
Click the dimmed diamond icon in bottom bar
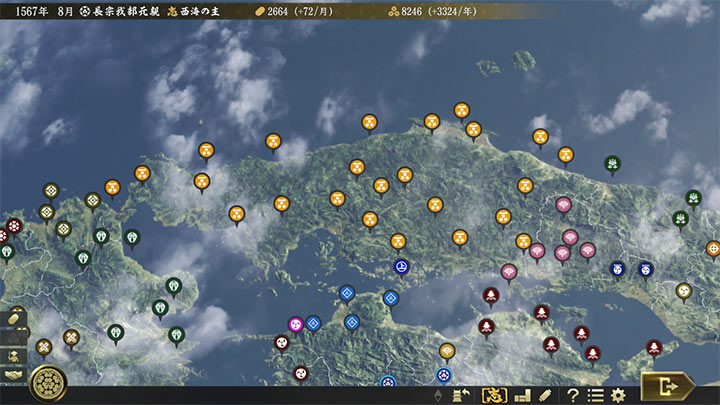439,395
